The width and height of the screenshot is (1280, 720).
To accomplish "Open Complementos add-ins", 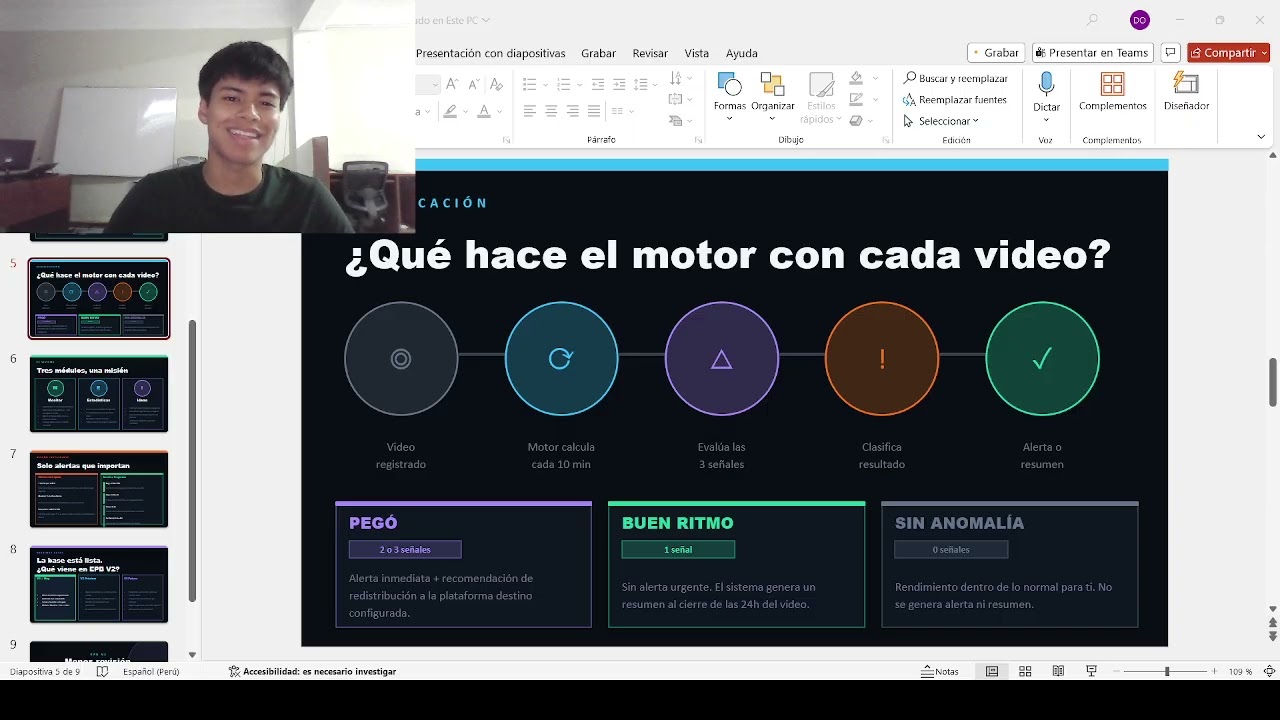I will coord(1112,92).
